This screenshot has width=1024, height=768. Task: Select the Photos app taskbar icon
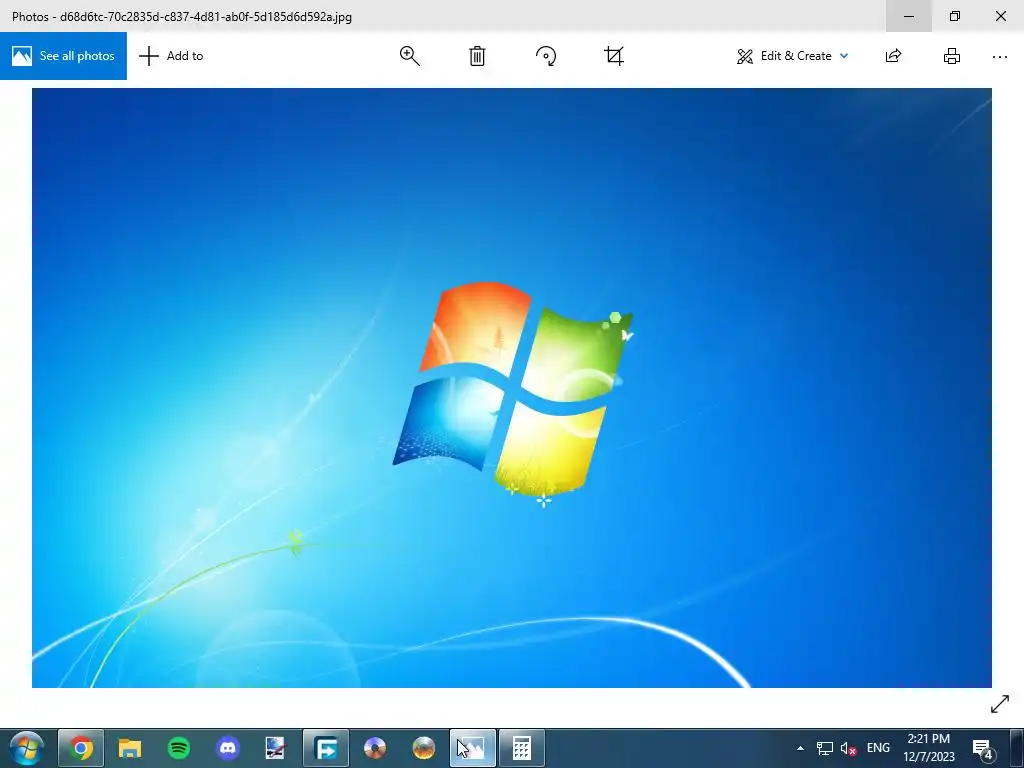[x=473, y=748]
